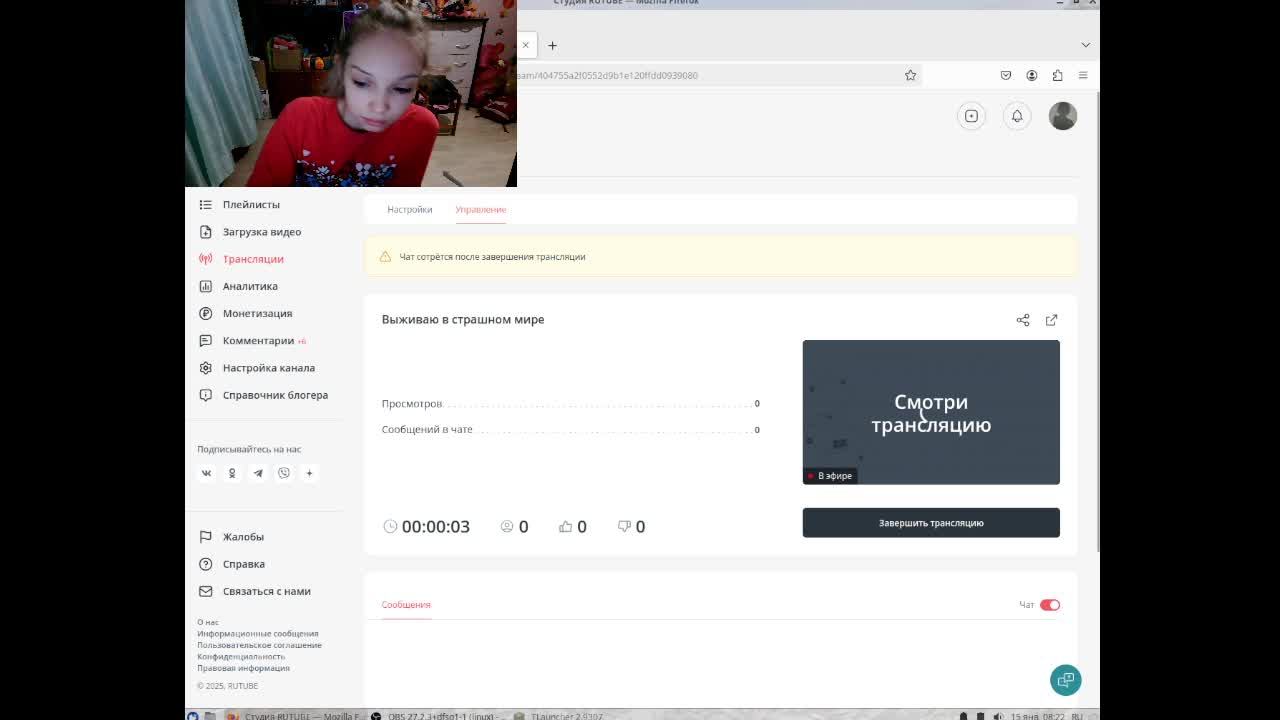Open the Плейлисты sidebar section
The height and width of the screenshot is (720, 1280).
251,204
